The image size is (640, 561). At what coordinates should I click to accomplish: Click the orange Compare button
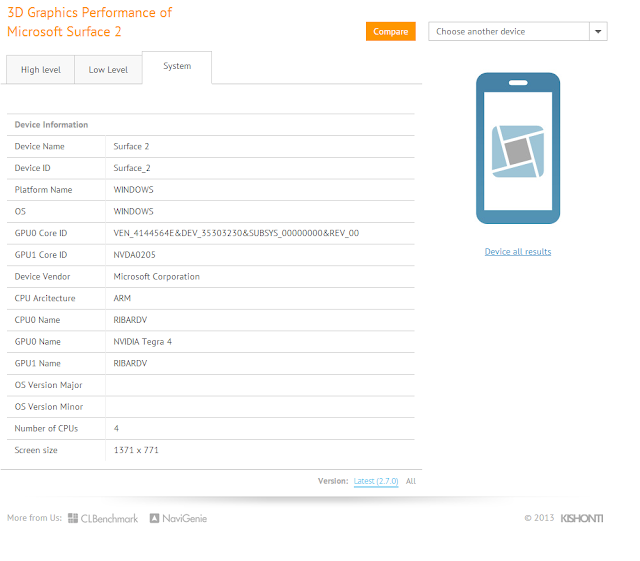click(391, 31)
